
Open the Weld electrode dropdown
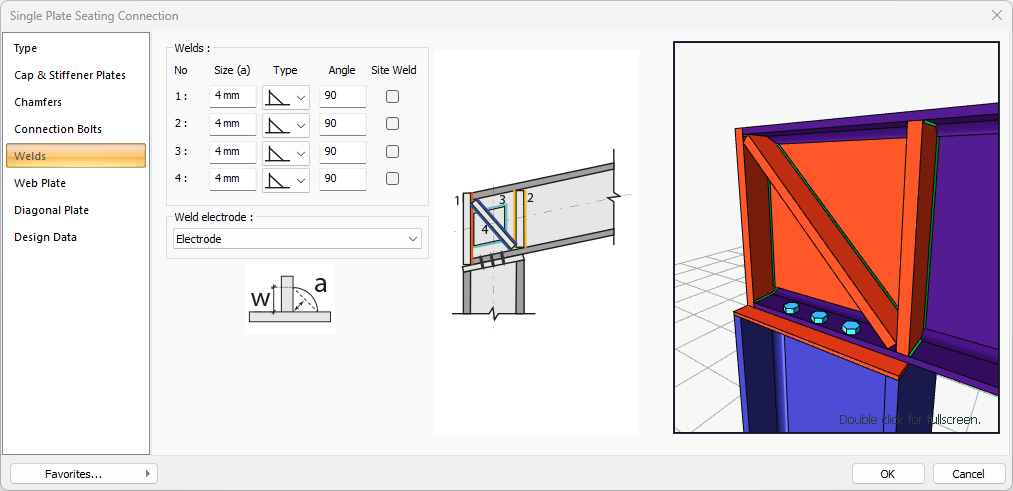pos(297,239)
